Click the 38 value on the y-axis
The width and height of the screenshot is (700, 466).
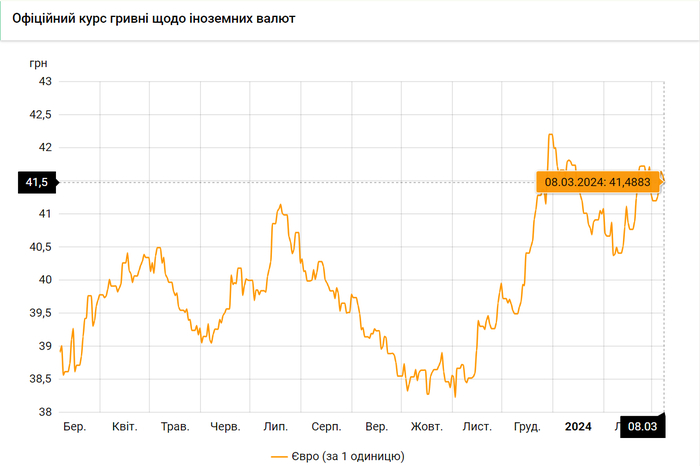[x=45, y=412]
